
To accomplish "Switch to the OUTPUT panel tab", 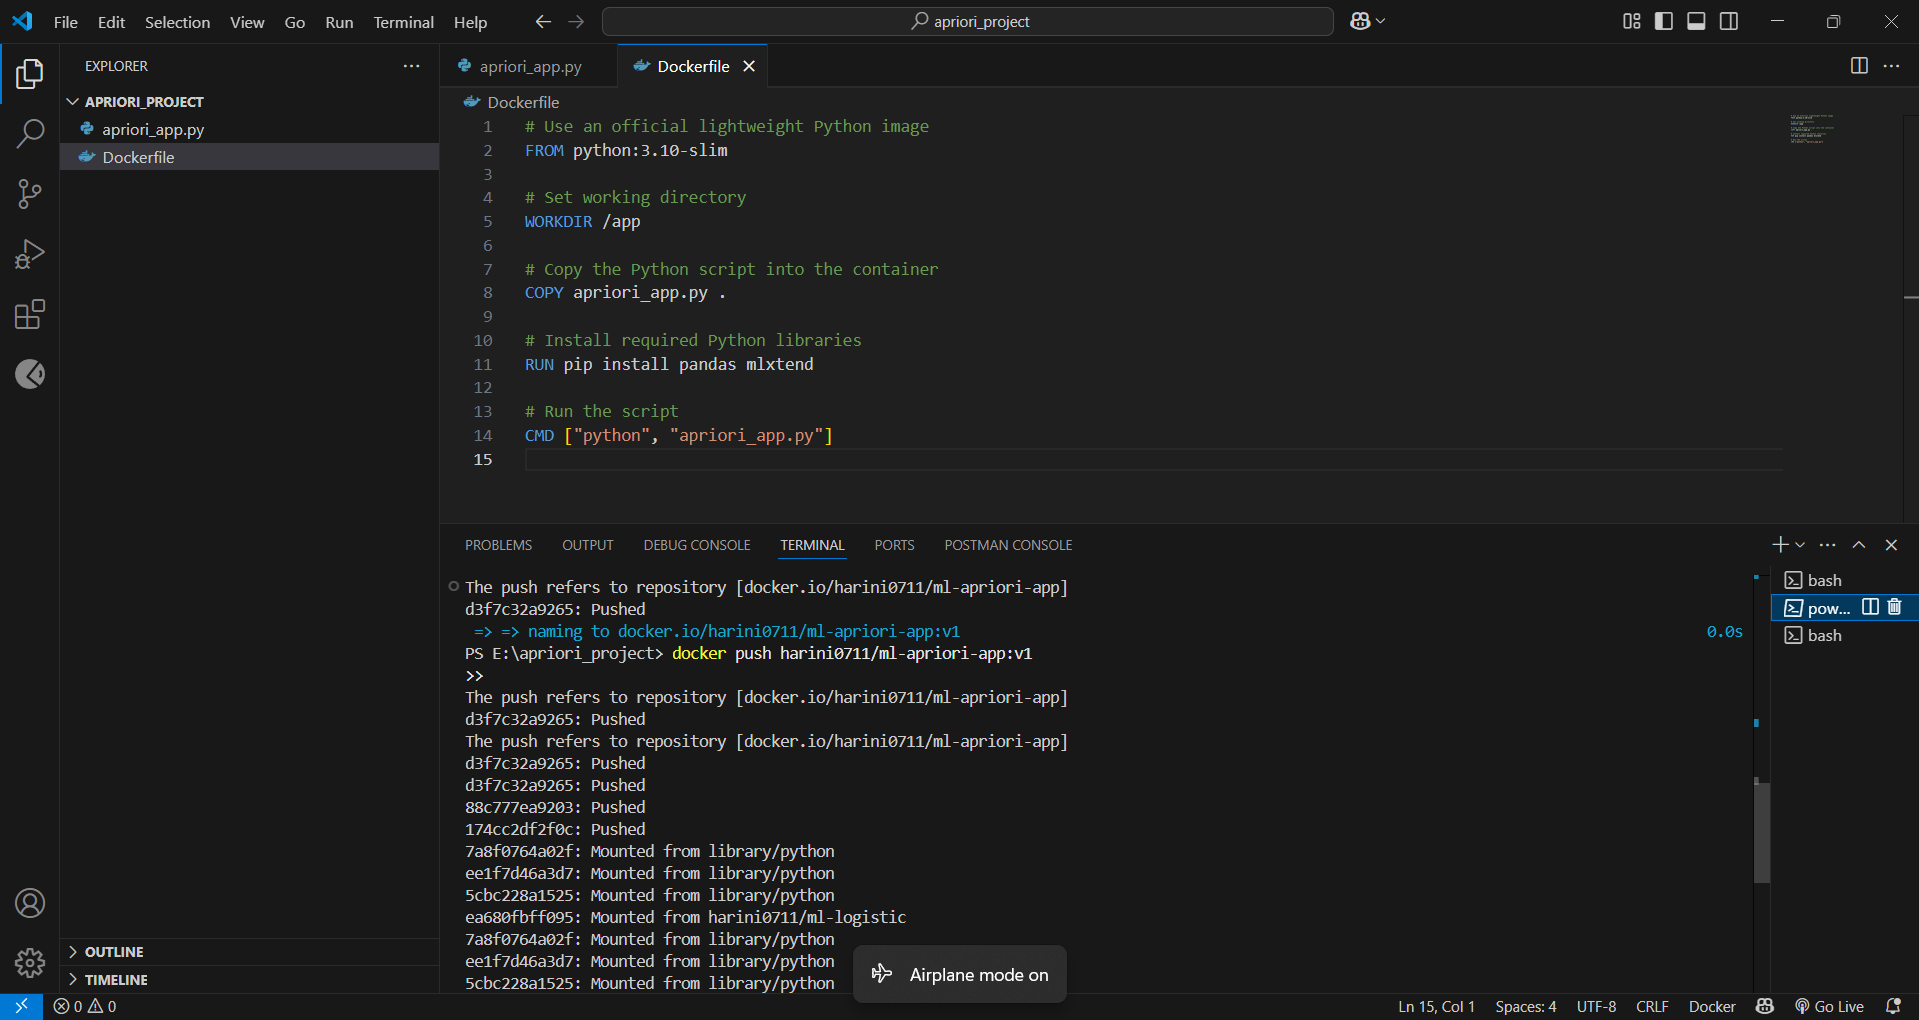I will click(x=588, y=545).
